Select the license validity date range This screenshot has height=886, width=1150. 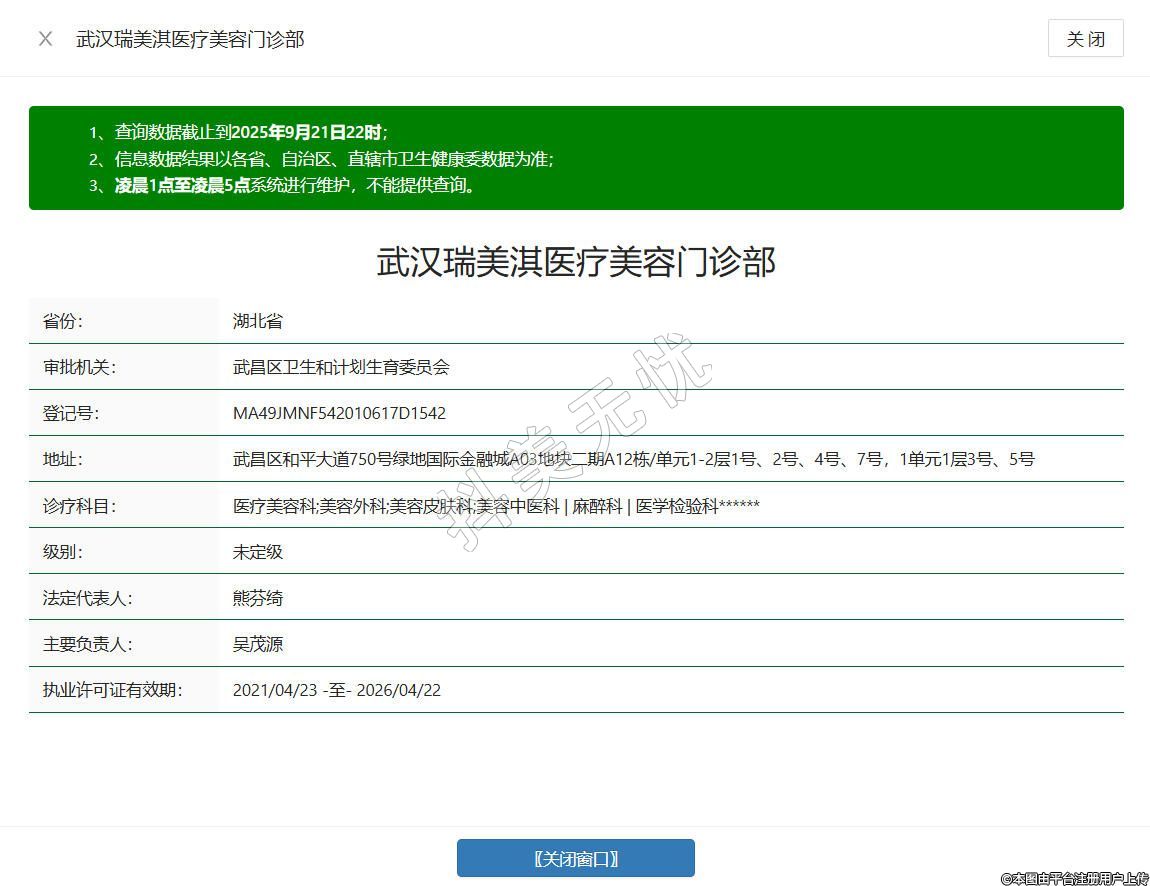click(336, 690)
